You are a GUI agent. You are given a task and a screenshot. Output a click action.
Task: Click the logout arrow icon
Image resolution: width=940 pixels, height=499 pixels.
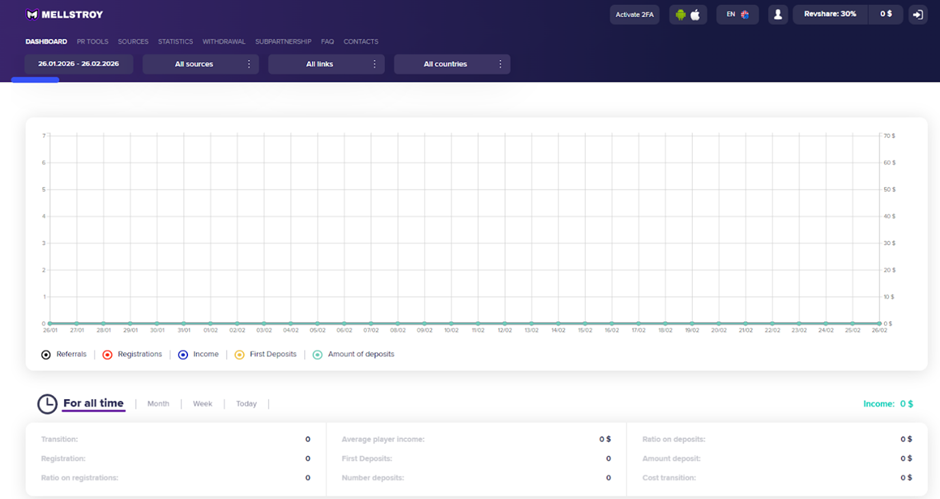(x=917, y=15)
